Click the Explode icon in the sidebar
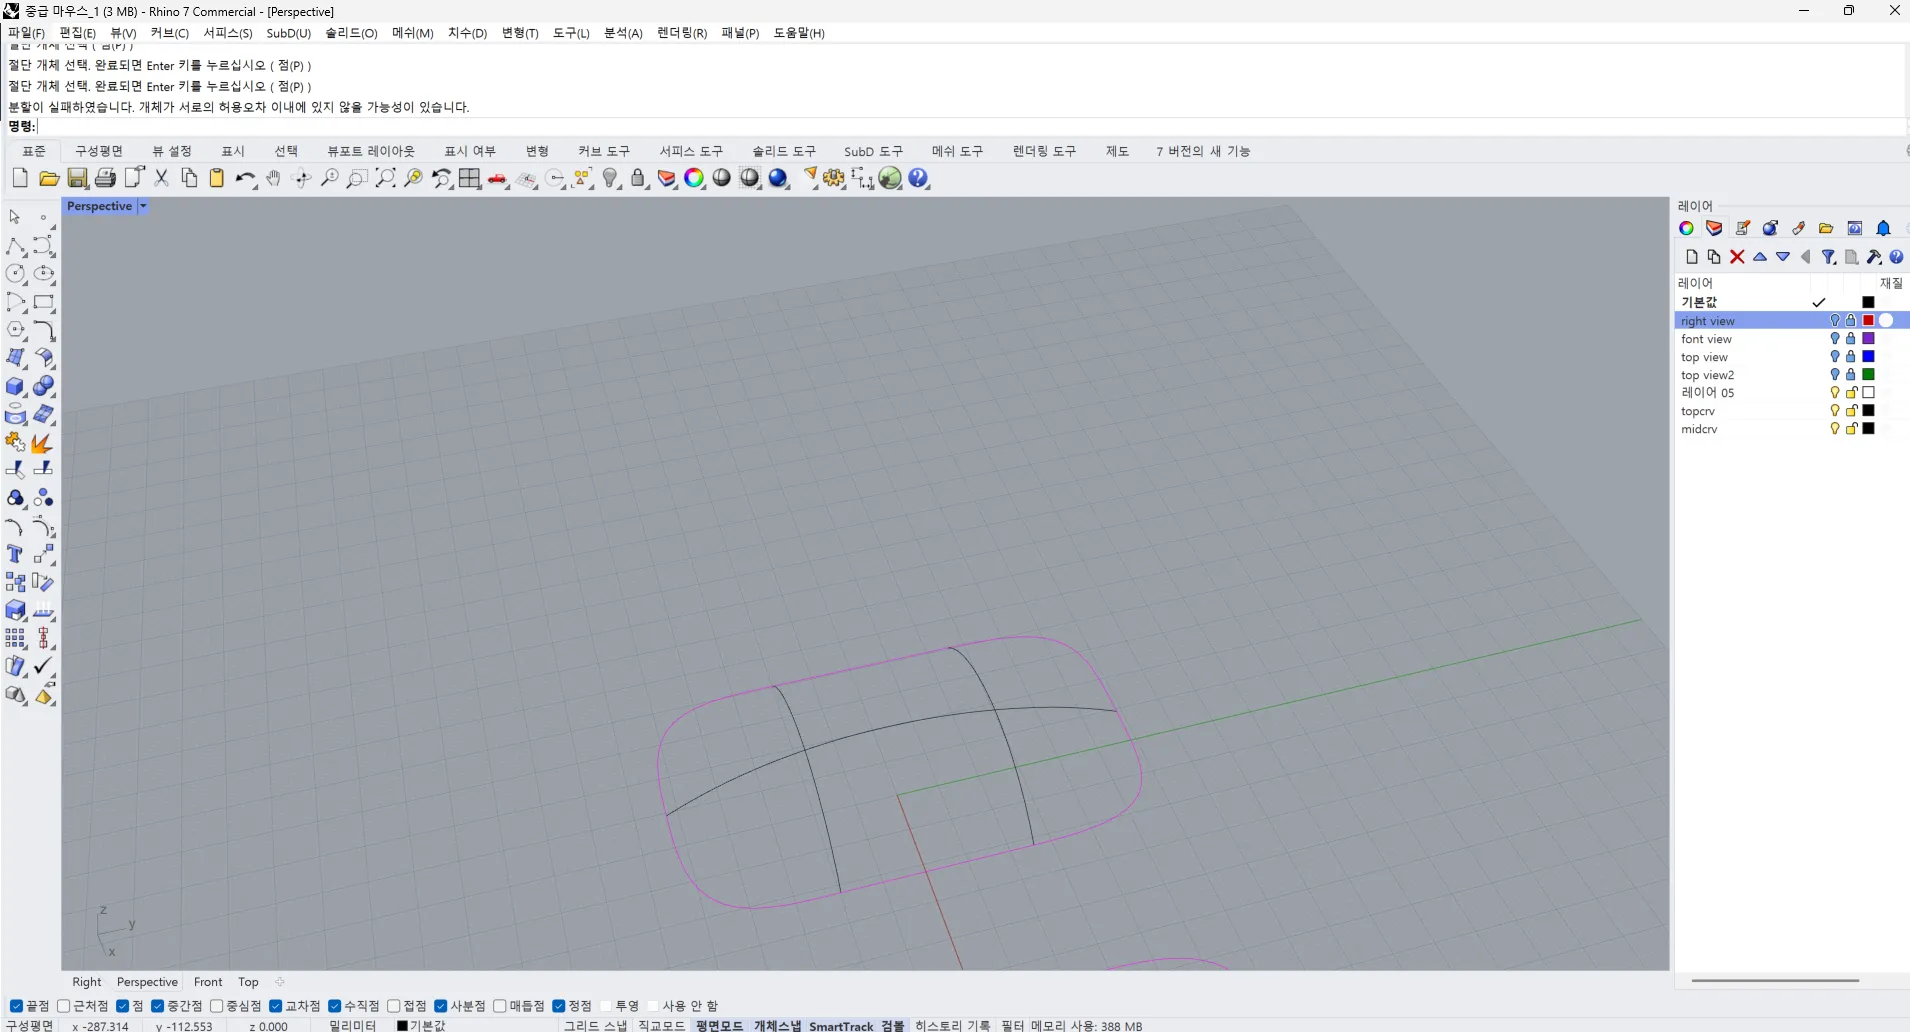The image size is (1910, 1032). click(x=43, y=442)
